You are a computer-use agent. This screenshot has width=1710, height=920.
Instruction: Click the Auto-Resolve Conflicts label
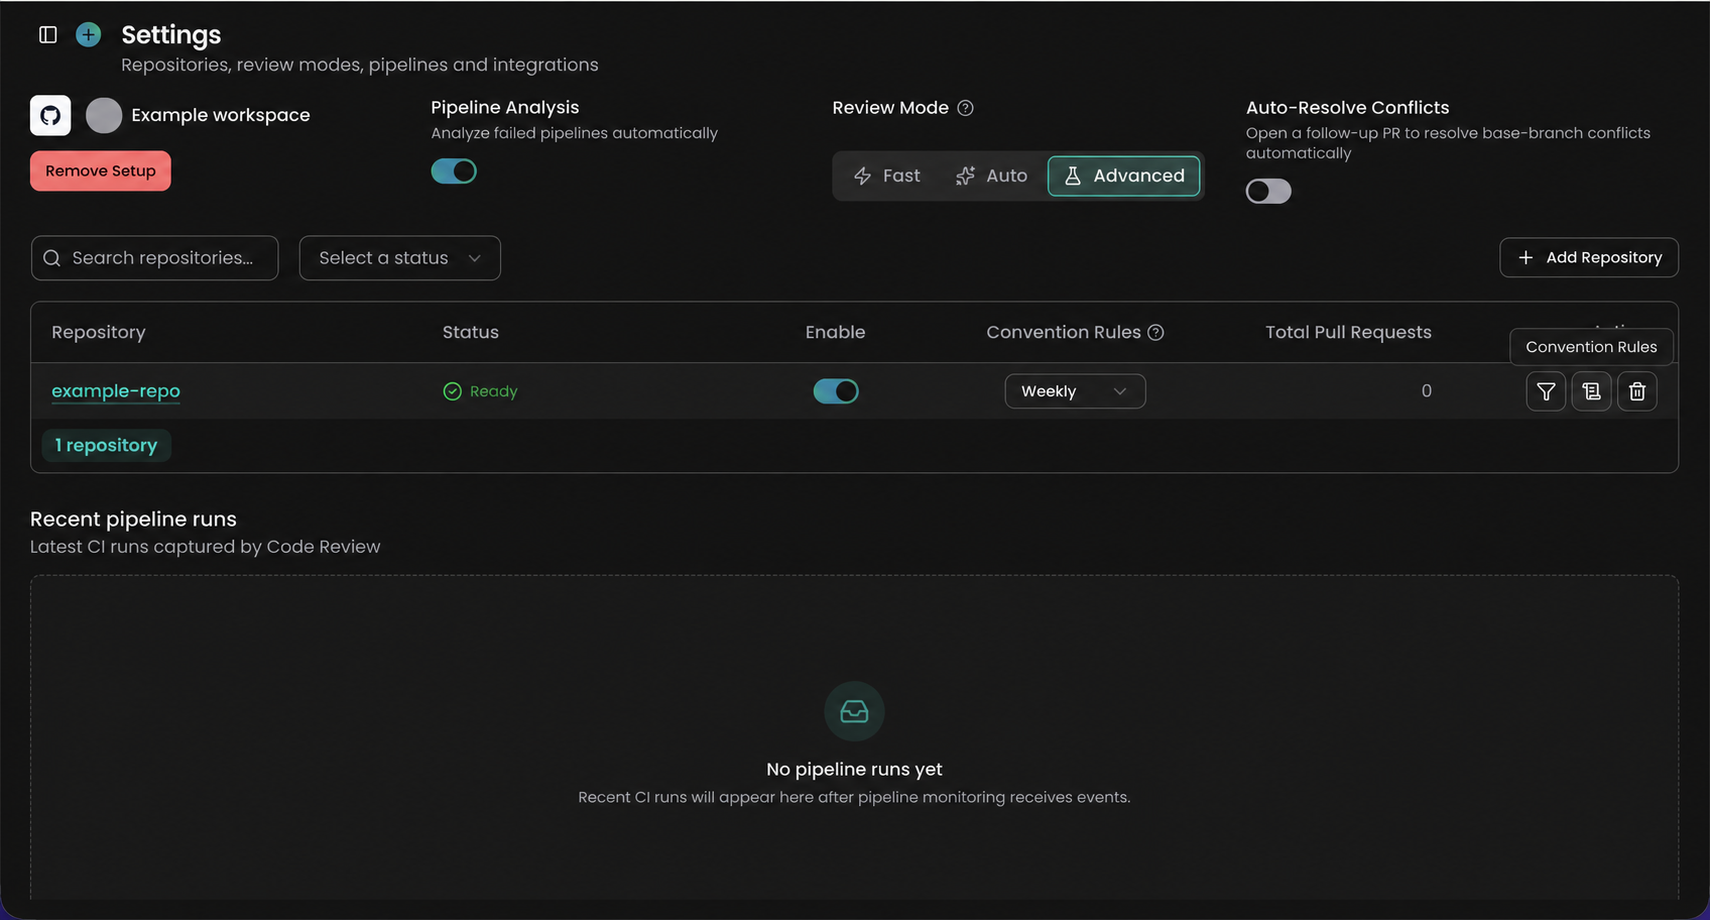(1347, 107)
